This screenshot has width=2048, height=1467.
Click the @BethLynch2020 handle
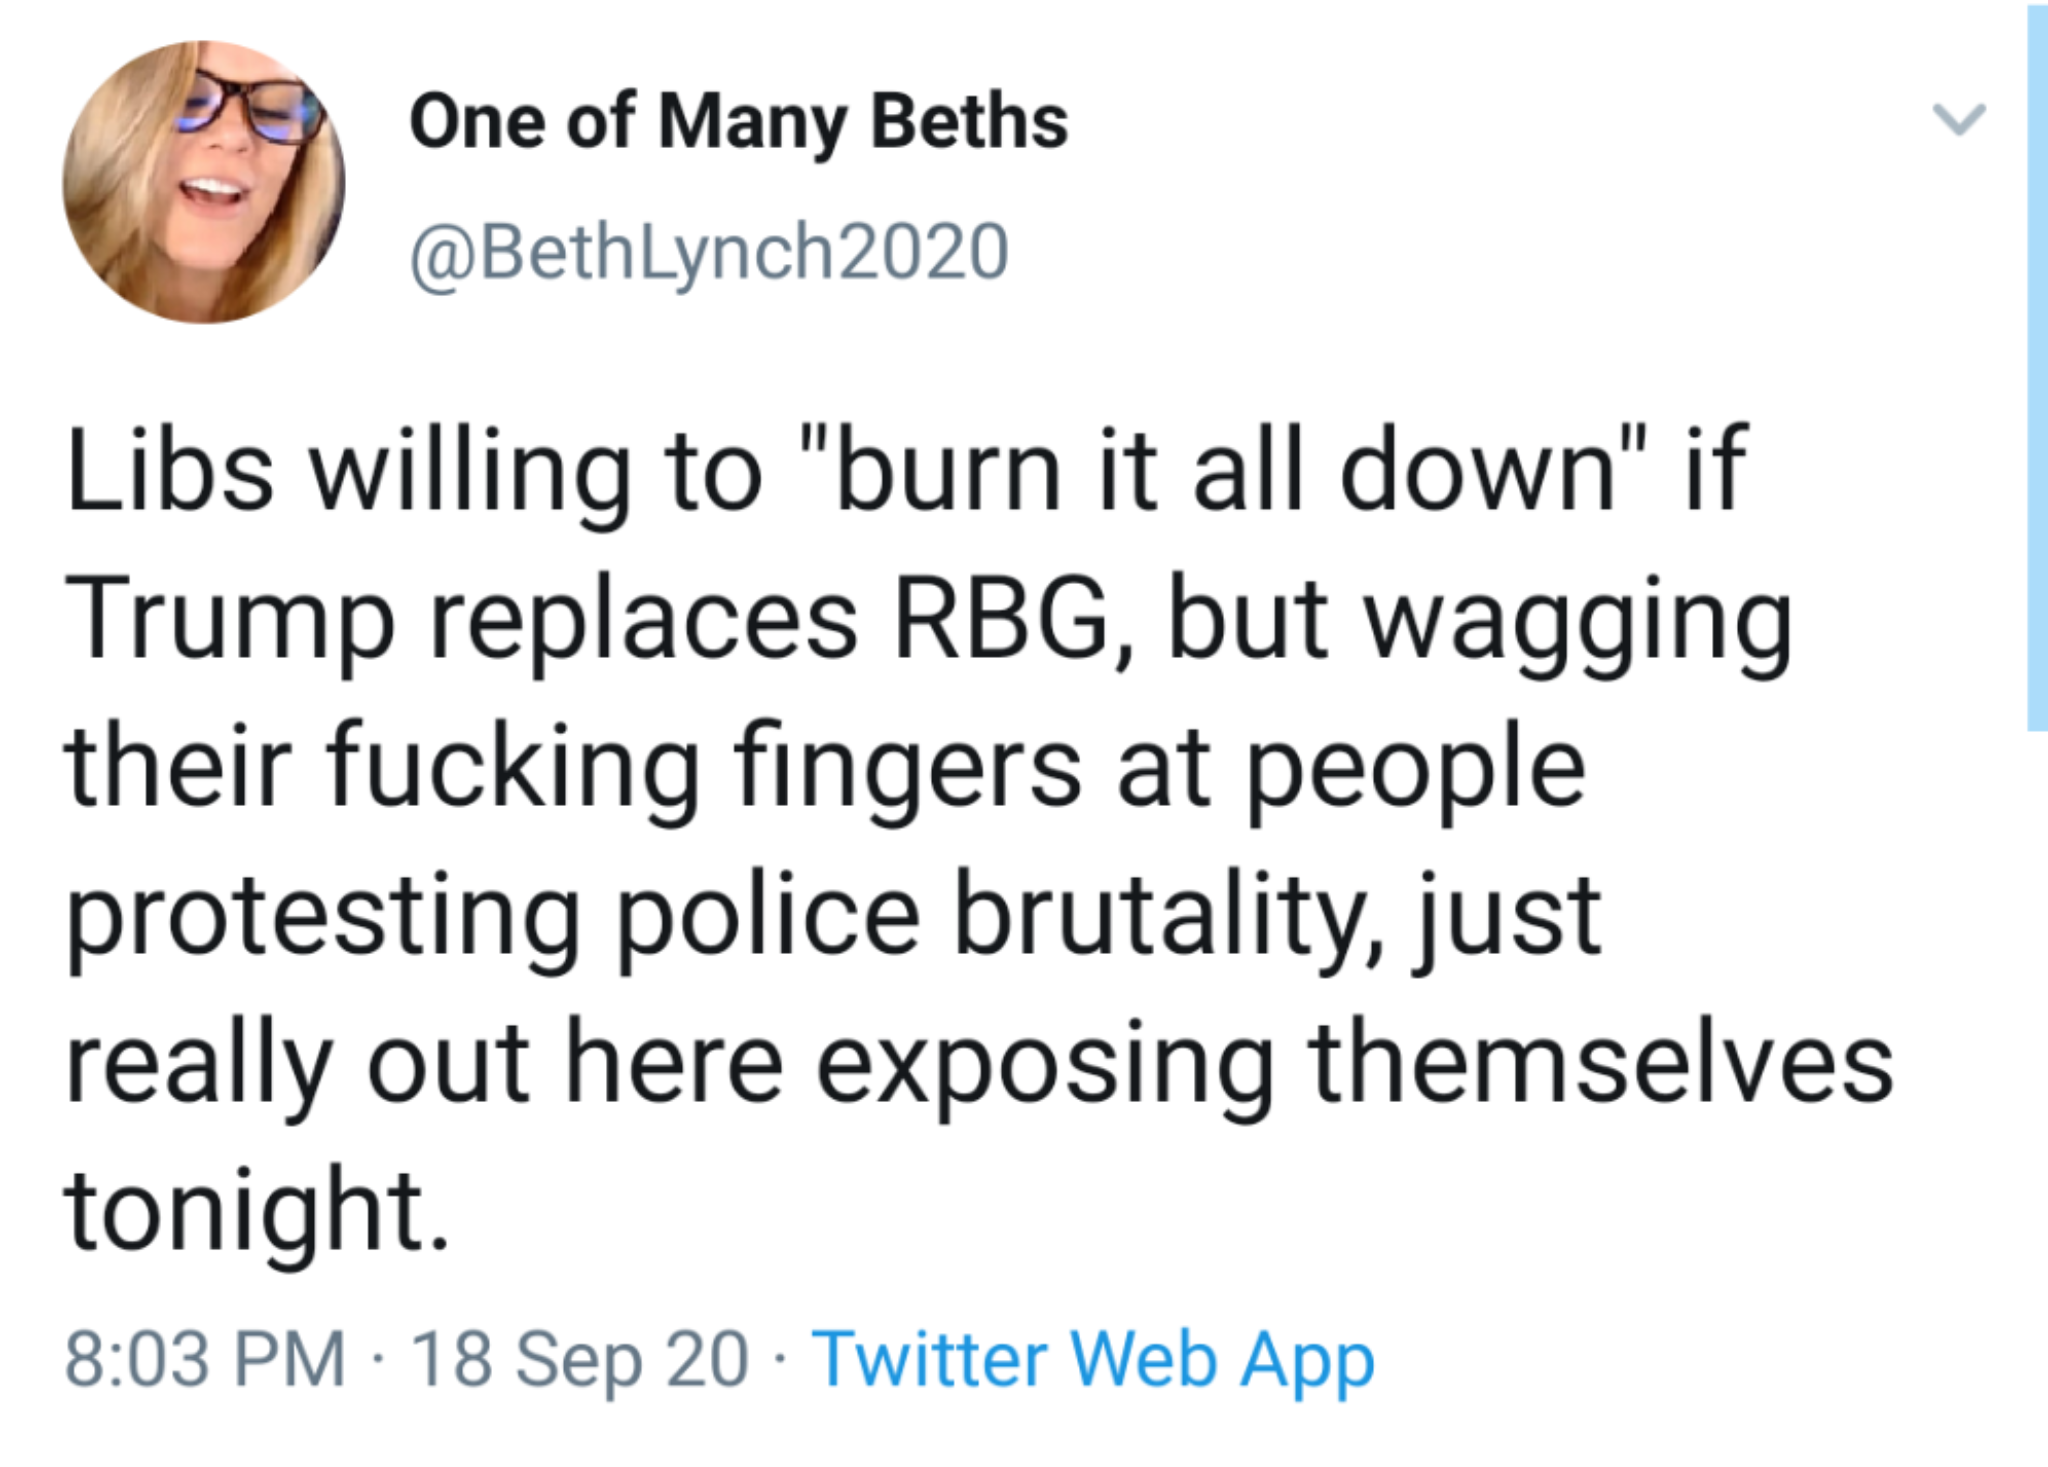point(709,252)
